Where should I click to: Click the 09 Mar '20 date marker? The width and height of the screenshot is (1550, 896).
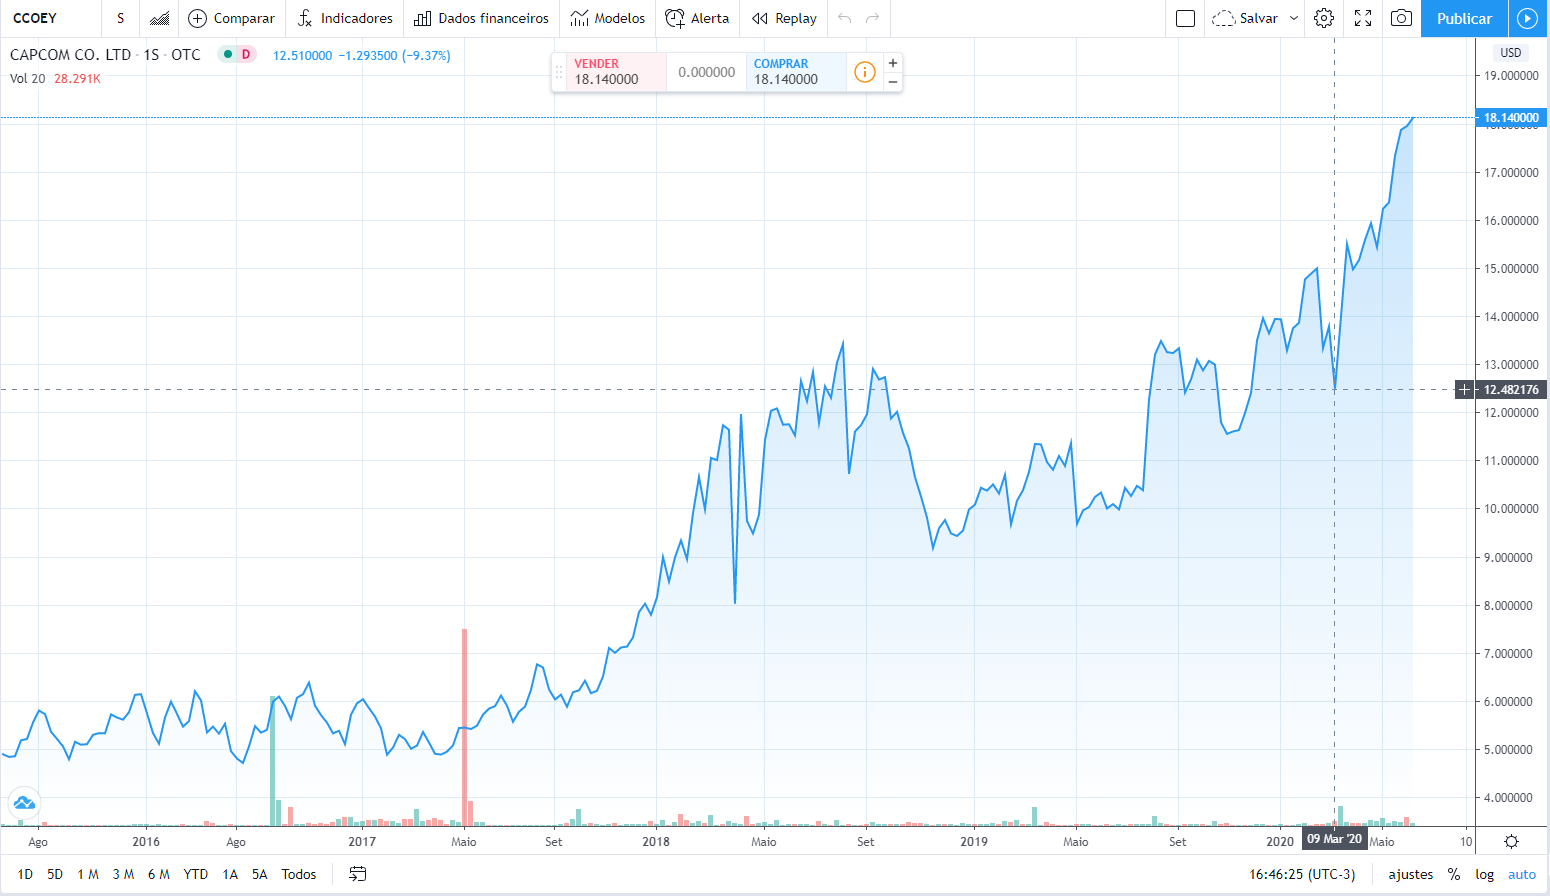(1334, 839)
